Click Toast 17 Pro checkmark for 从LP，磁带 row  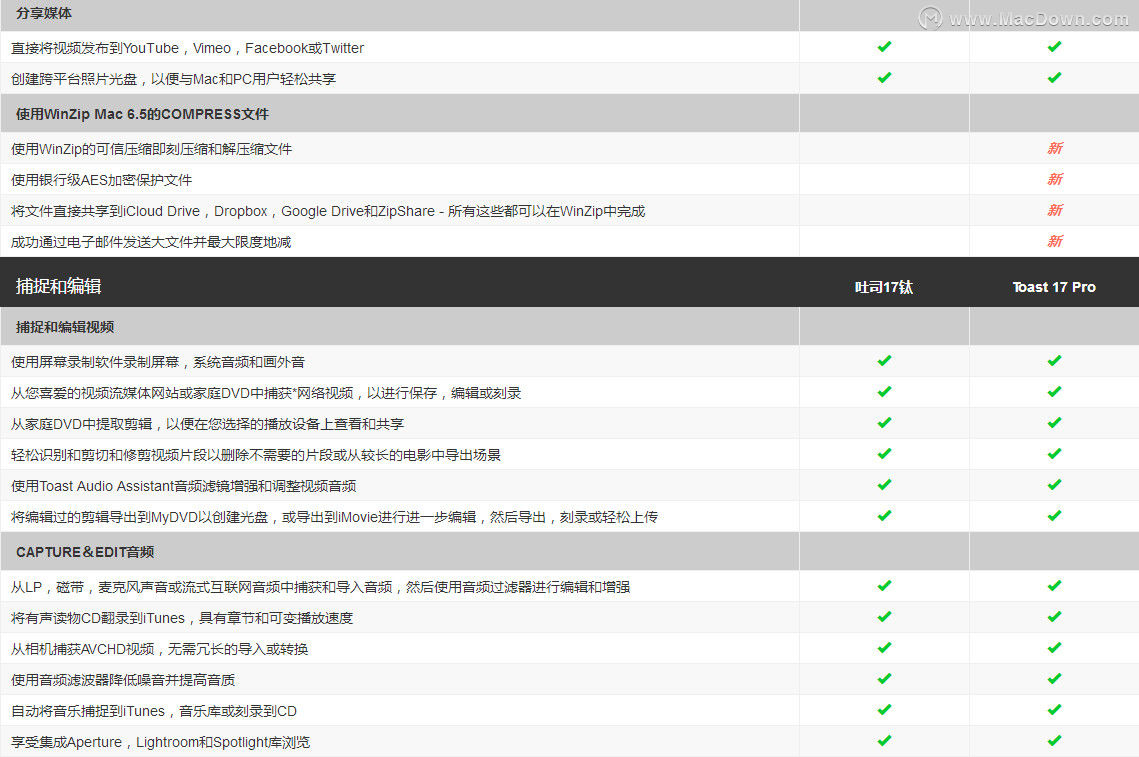[x=1055, y=586]
